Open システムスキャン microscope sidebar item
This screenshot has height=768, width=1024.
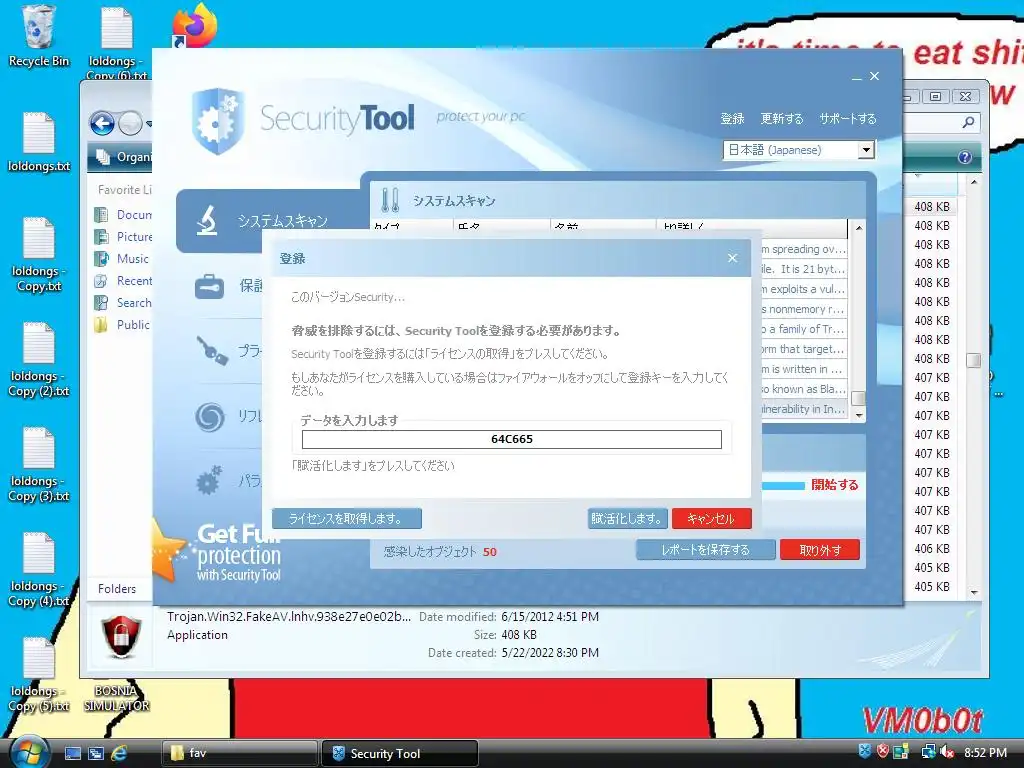pyautogui.click(x=268, y=221)
